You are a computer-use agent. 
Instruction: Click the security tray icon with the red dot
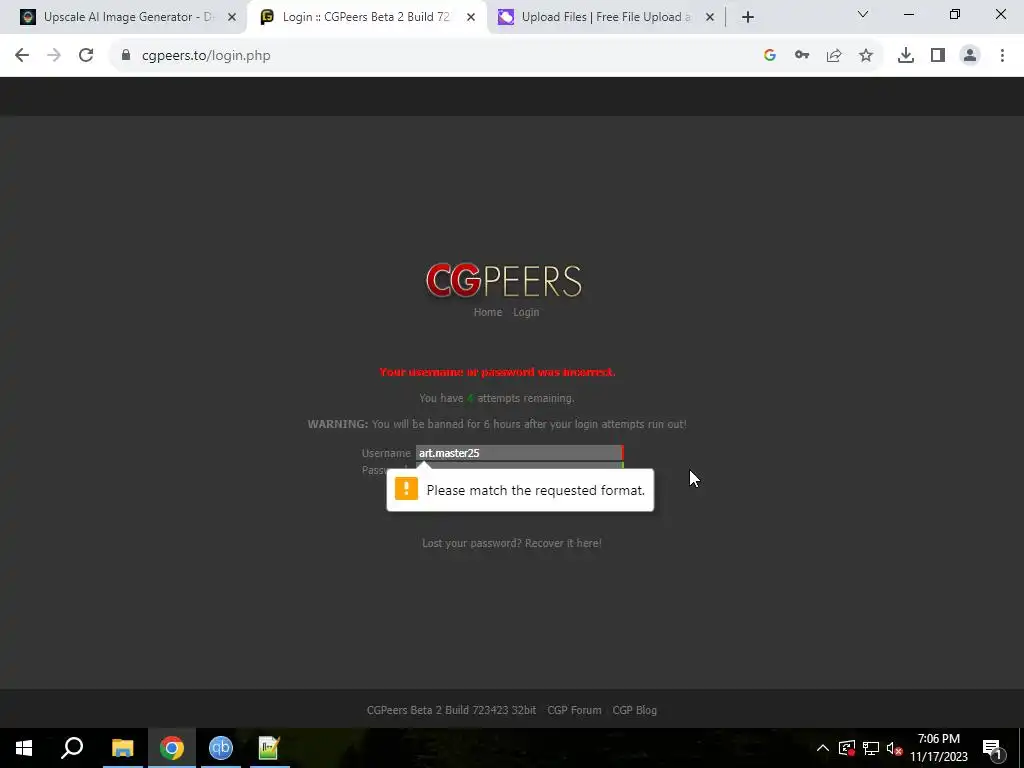click(847, 748)
